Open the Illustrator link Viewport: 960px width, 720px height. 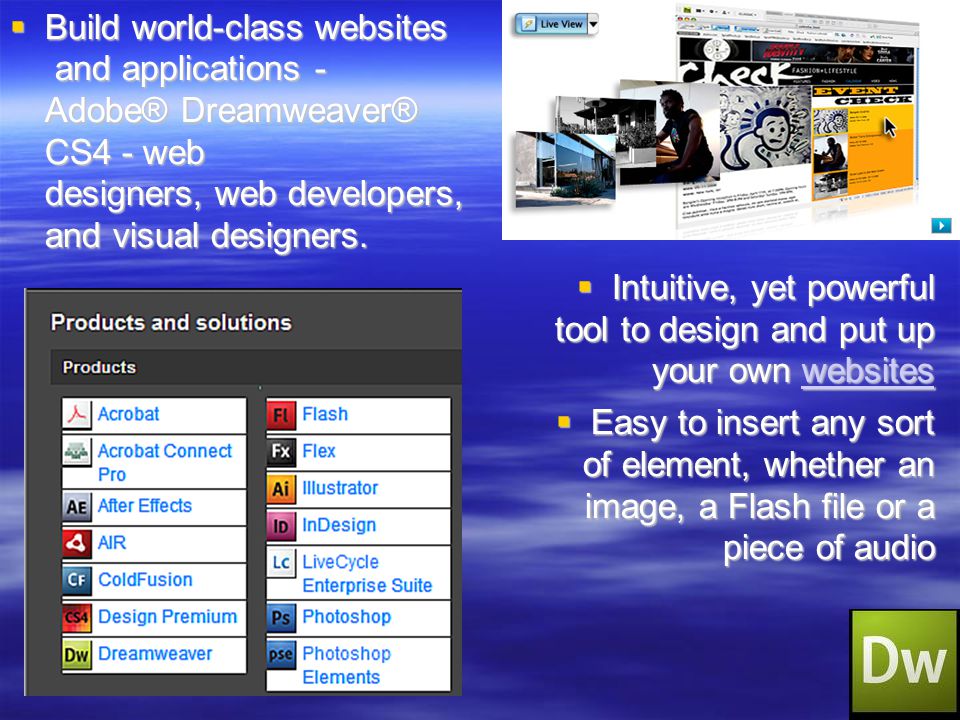[340, 488]
